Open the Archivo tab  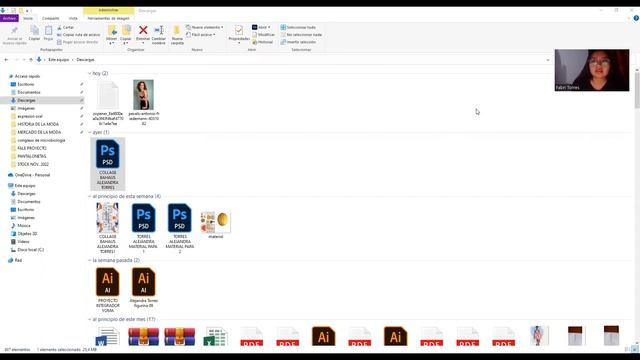pyautogui.click(x=9, y=18)
